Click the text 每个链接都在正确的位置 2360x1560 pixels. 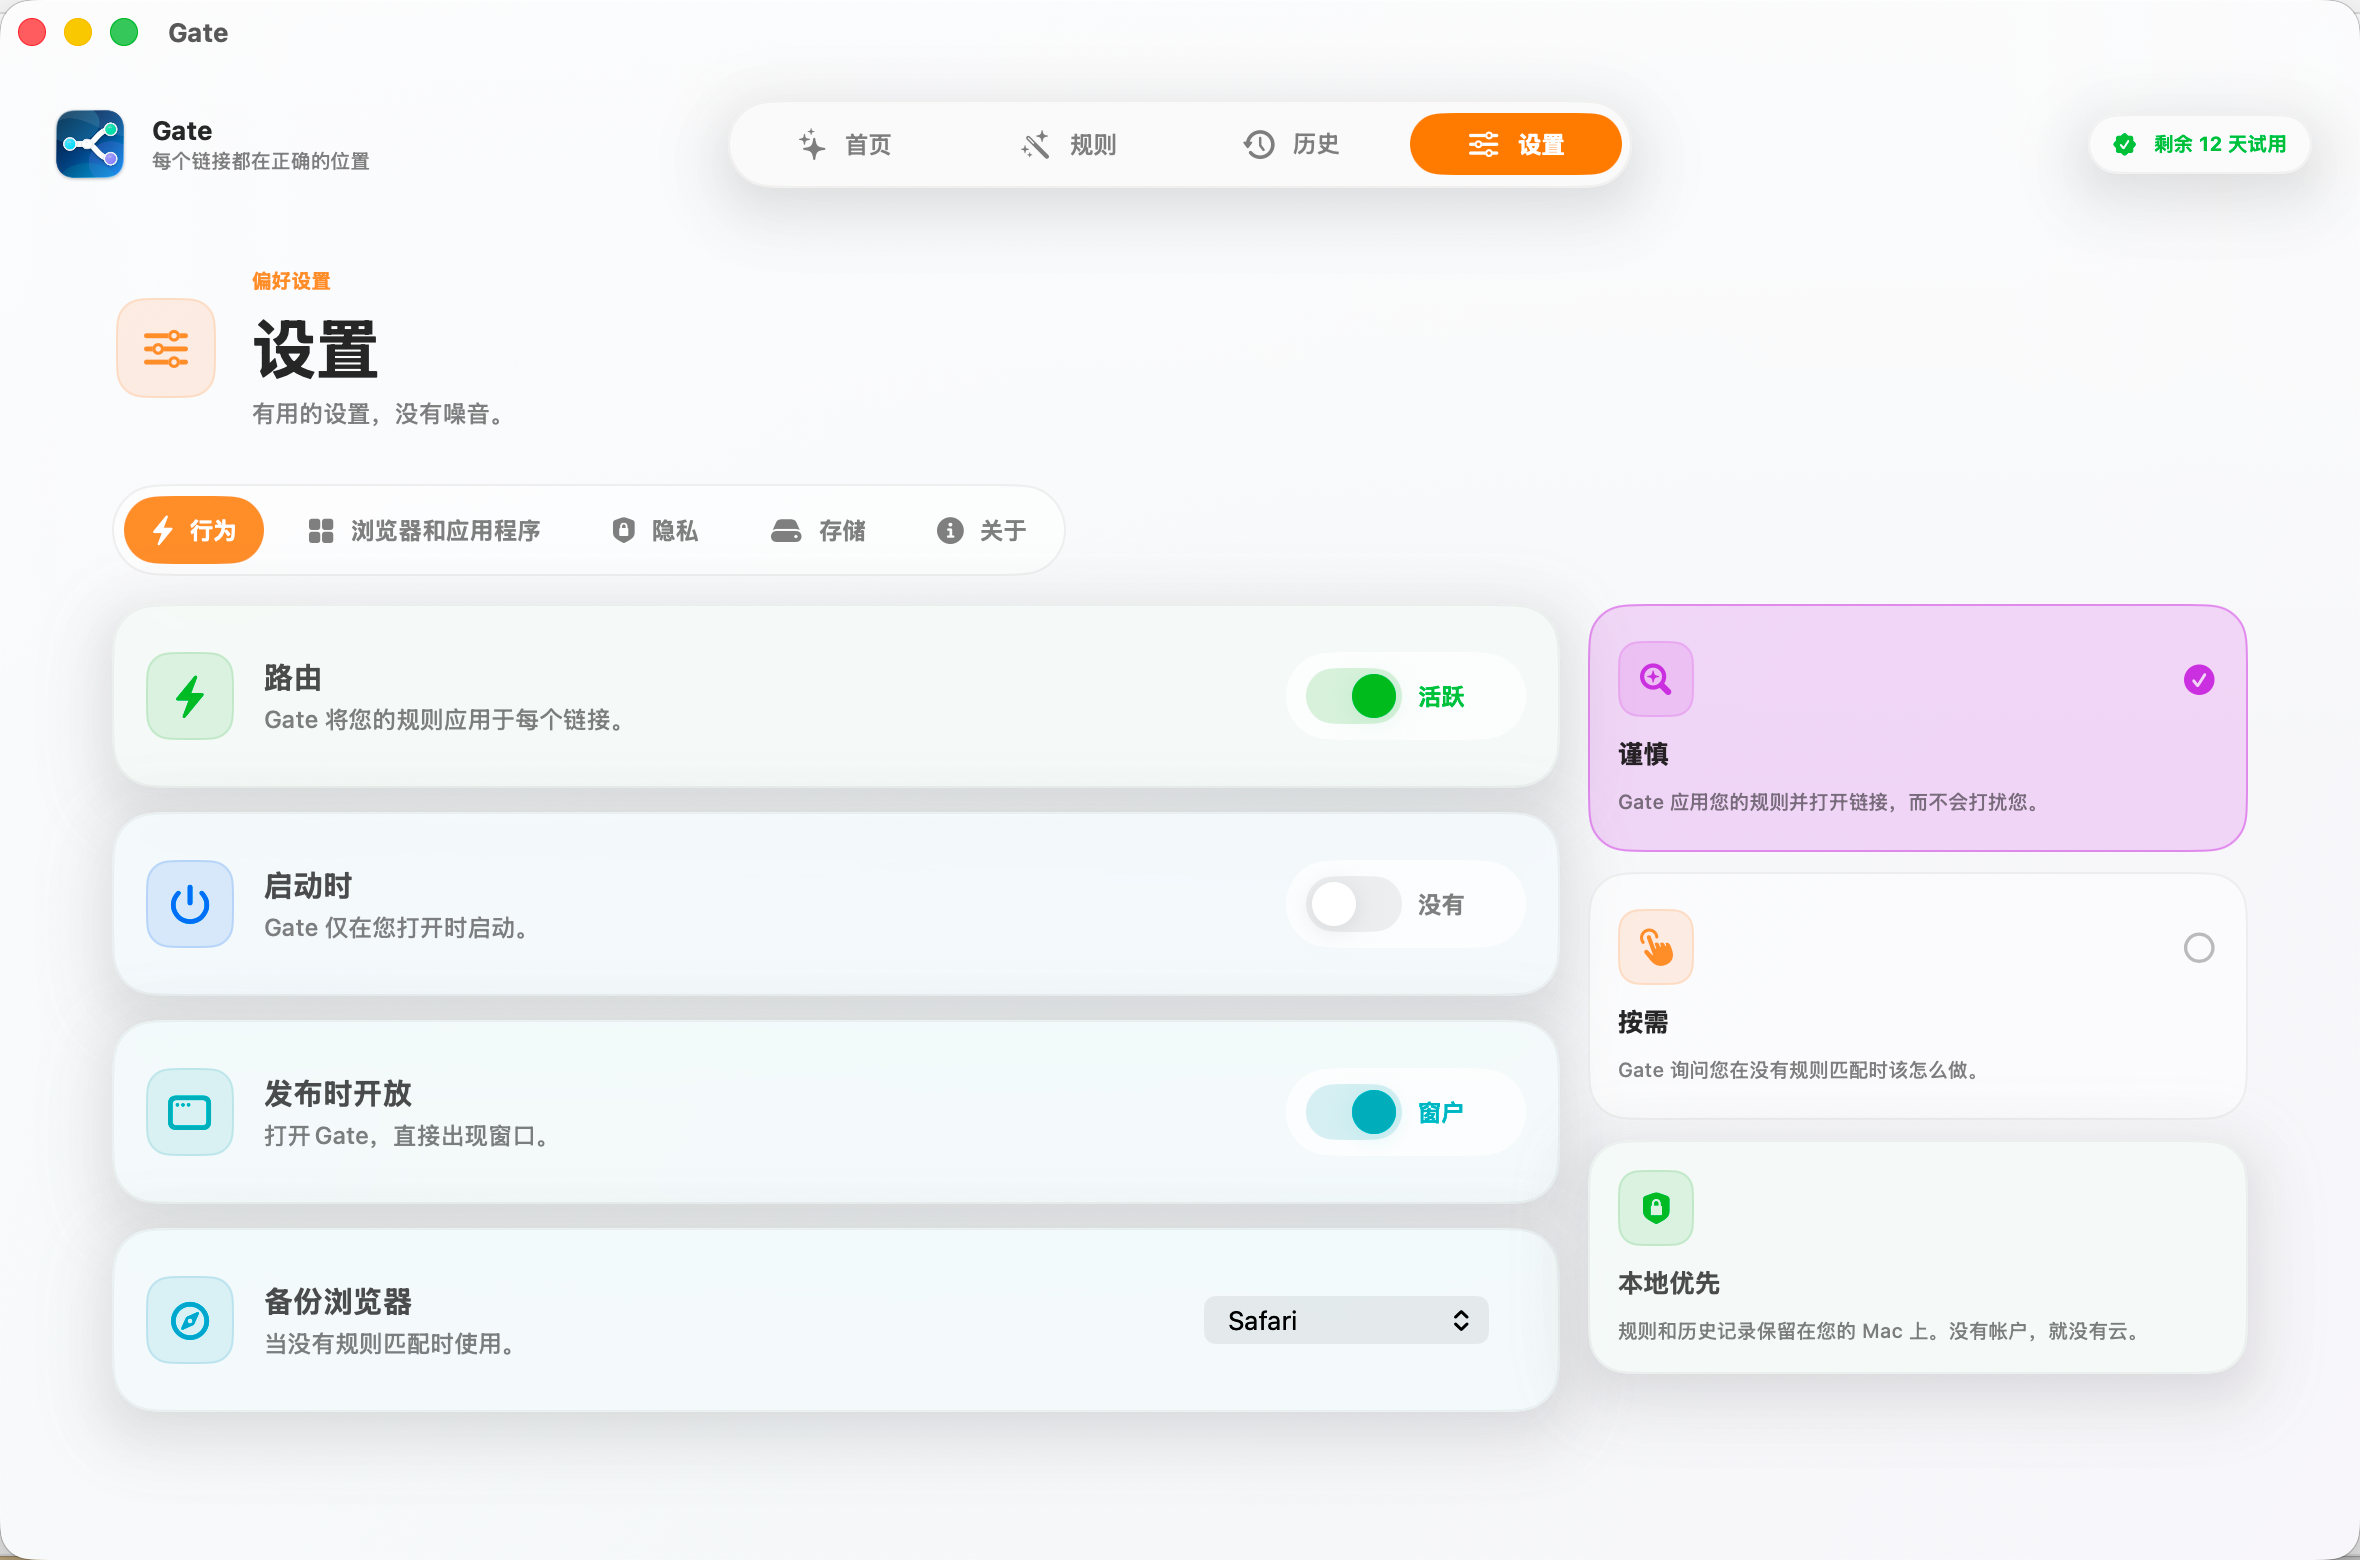click(x=261, y=161)
